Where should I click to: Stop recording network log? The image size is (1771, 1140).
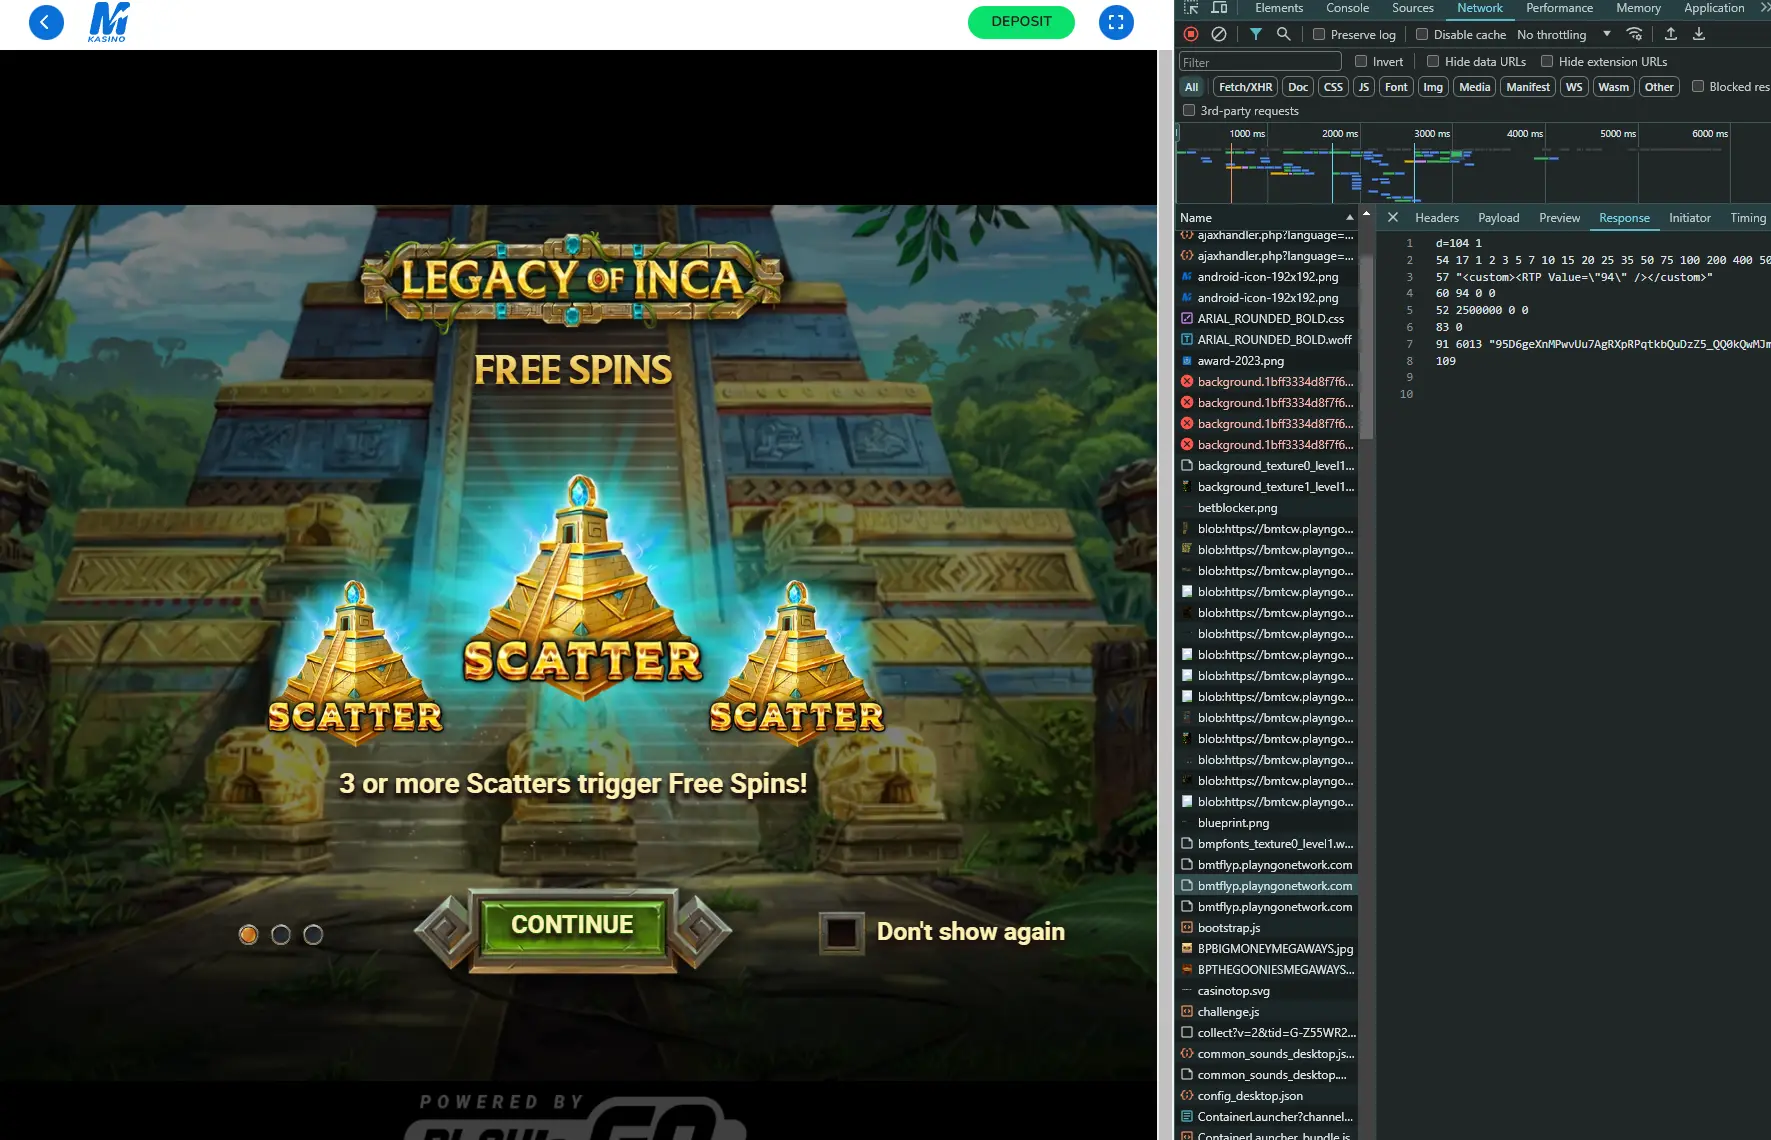[x=1190, y=34]
